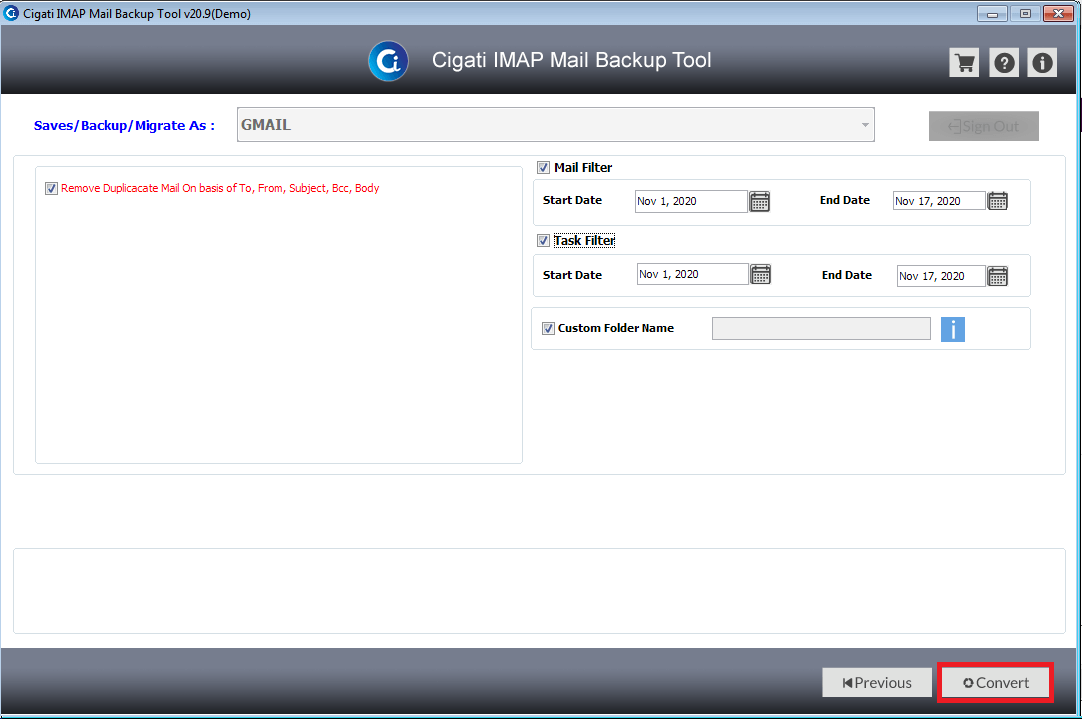This screenshot has width=1082, height=719.
Task: Click blue info icon beside Custom Folder Name
Action: [x=953, y=329]
